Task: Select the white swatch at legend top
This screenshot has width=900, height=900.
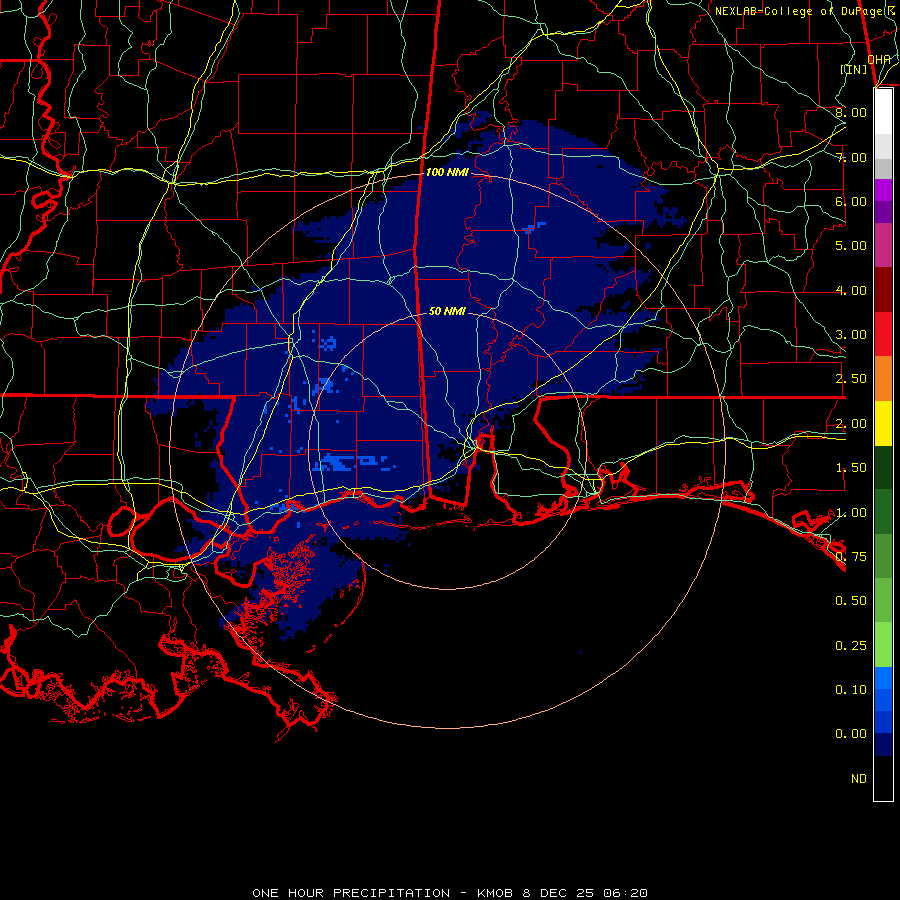Action: point(883,112)
